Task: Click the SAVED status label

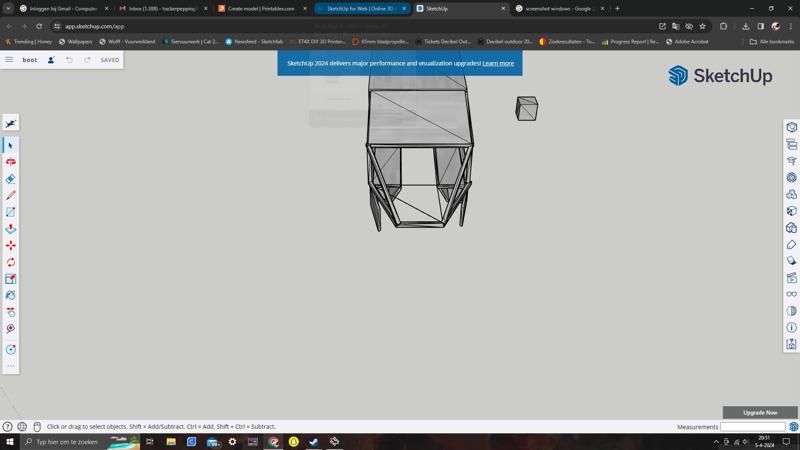Action: 110,60
